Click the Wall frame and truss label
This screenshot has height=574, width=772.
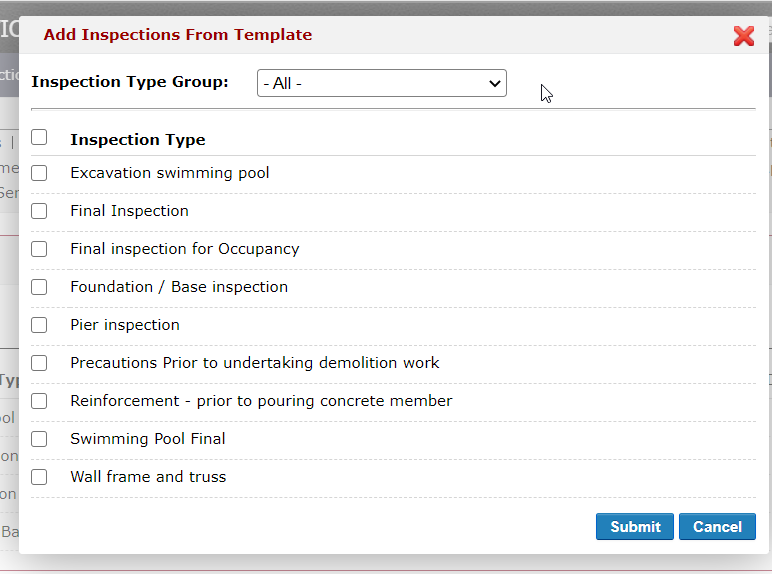[x=148, y=477]
